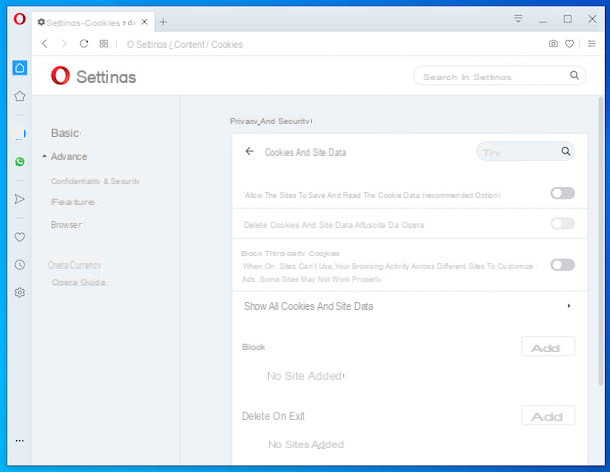Open Messenger icon in sidebar
Screen dimensions: 610x472
[20, 133]
